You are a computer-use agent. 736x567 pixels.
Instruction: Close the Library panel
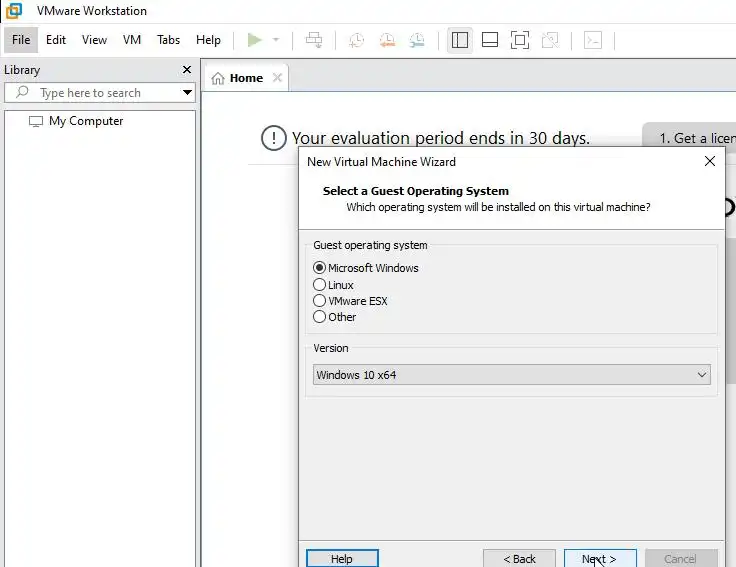coord(187,69)
